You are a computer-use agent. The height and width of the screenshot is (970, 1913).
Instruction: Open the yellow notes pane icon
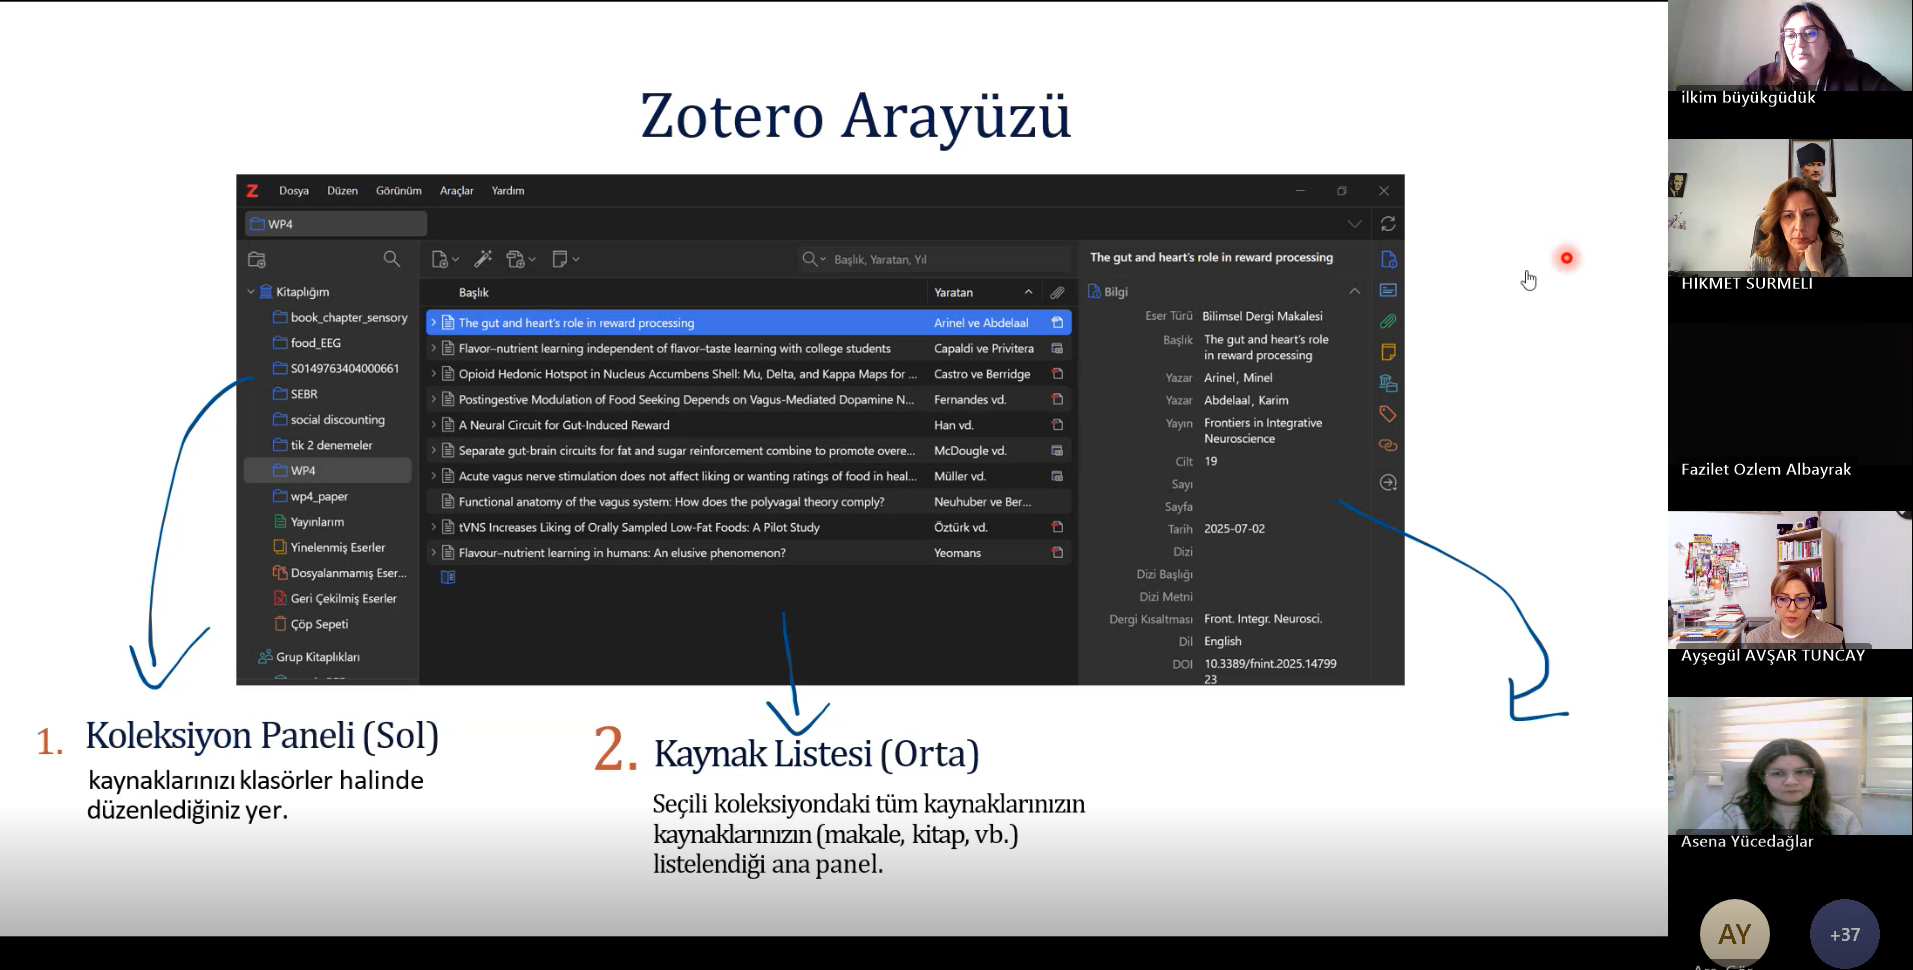[x=1388, y=352]
